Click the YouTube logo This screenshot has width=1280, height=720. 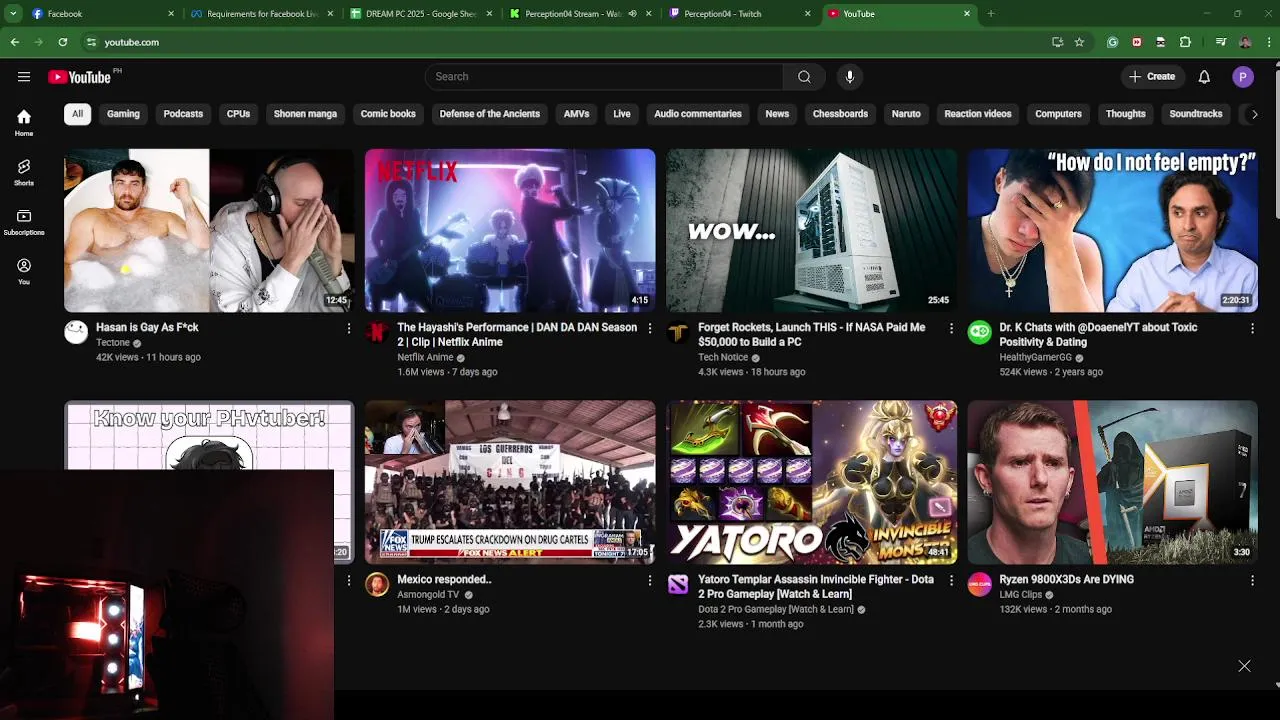[80, 77]
